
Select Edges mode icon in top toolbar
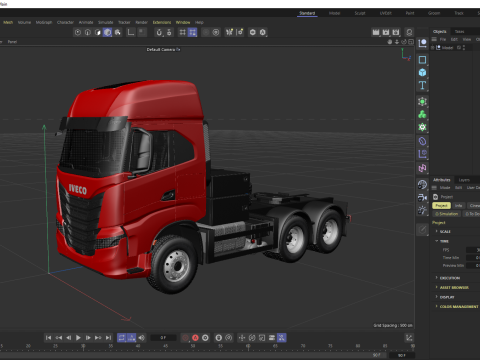pyautogui.click(x=88, y=32)
